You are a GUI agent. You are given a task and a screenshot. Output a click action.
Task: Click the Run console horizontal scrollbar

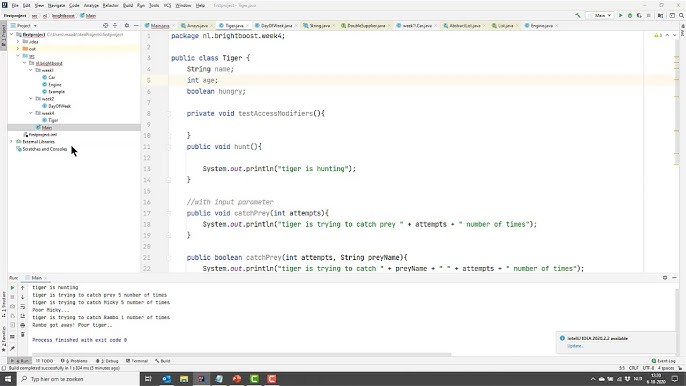point(241,354)
